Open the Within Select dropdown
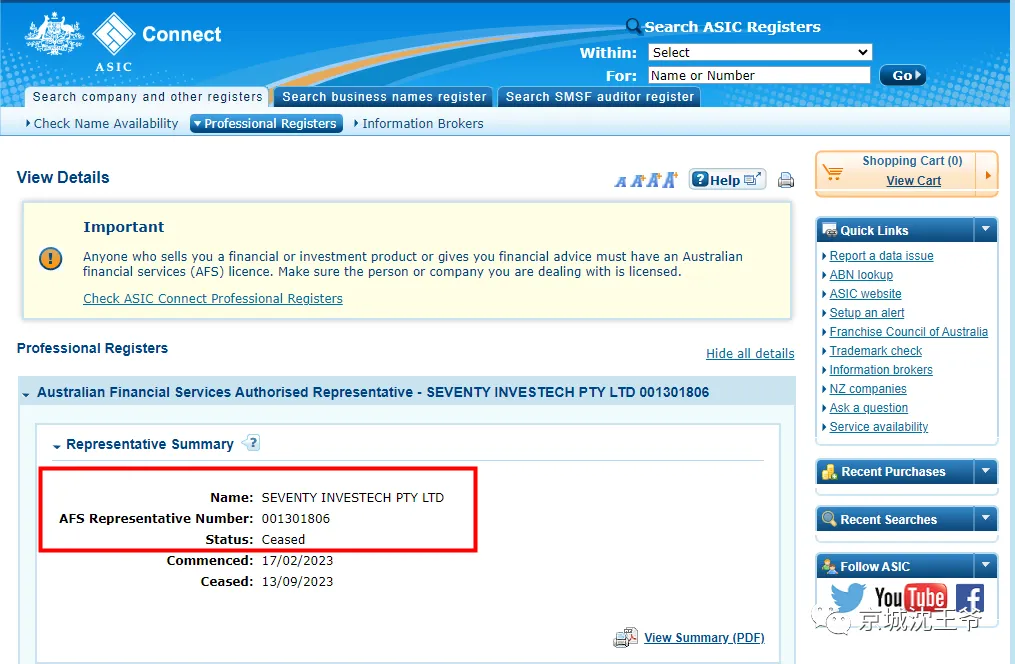Viewport: 1015px width, 664px height. (760, 52)
